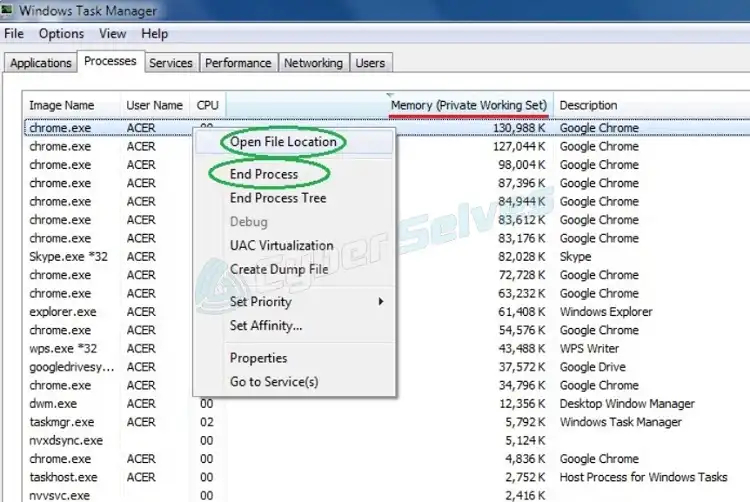
Task: Click the 2,416 K memory value
Action: (x=525, y=495)
